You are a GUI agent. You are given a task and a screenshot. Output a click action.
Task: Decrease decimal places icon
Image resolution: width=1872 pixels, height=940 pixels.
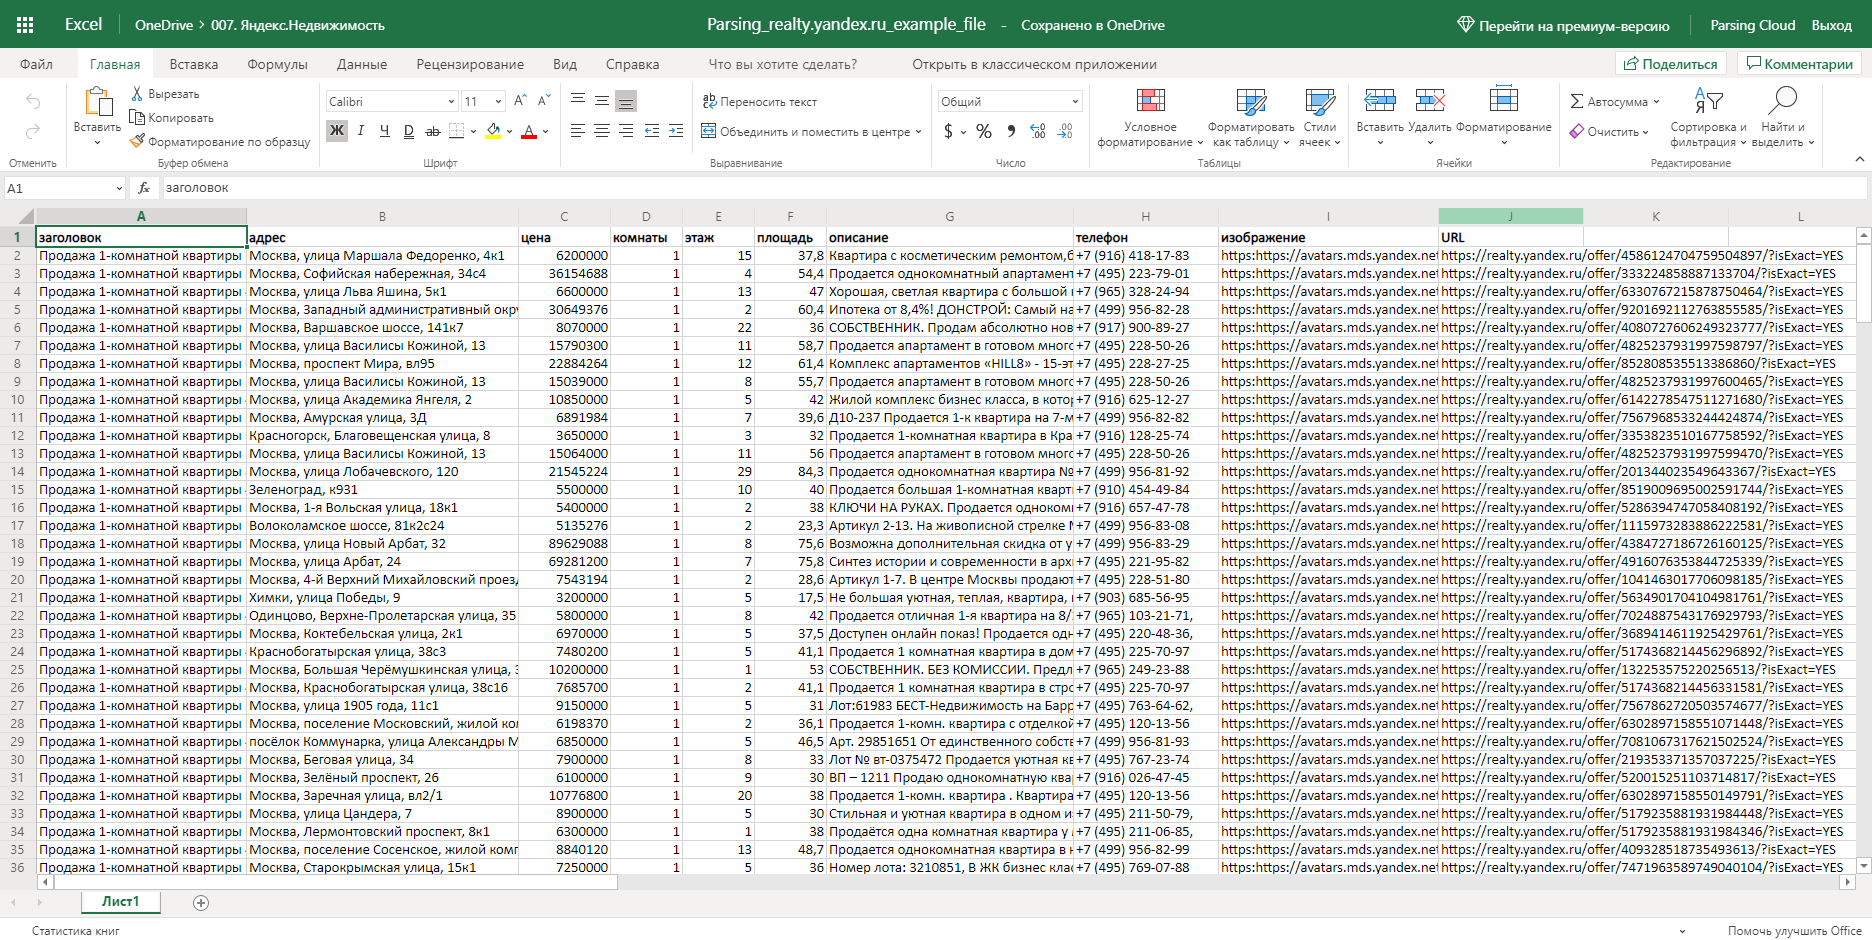(x=1065, y=131)
